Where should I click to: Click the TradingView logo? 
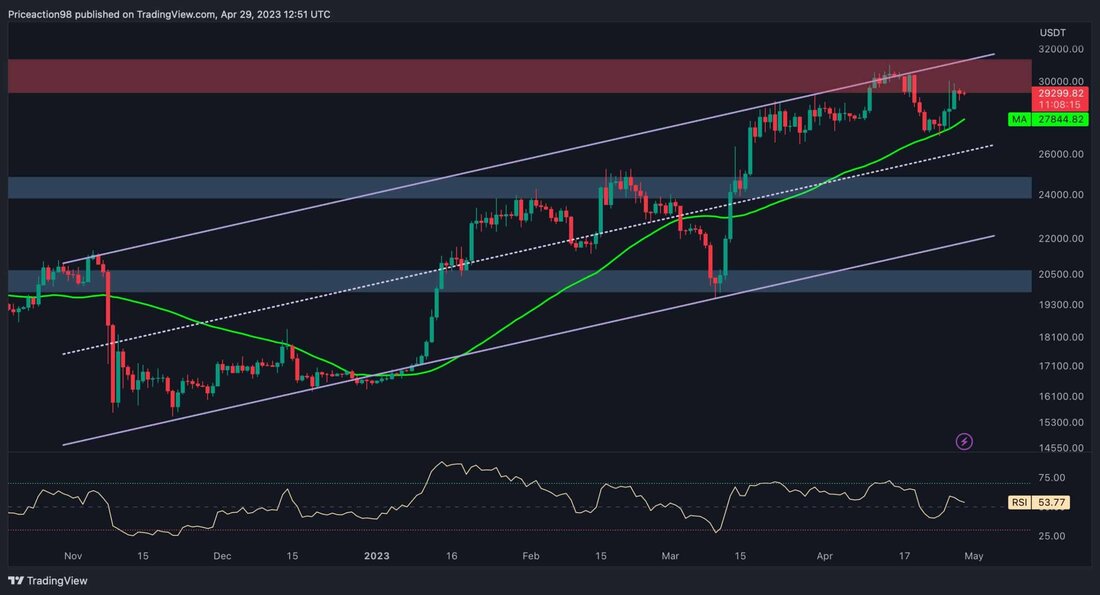[48, 580]
